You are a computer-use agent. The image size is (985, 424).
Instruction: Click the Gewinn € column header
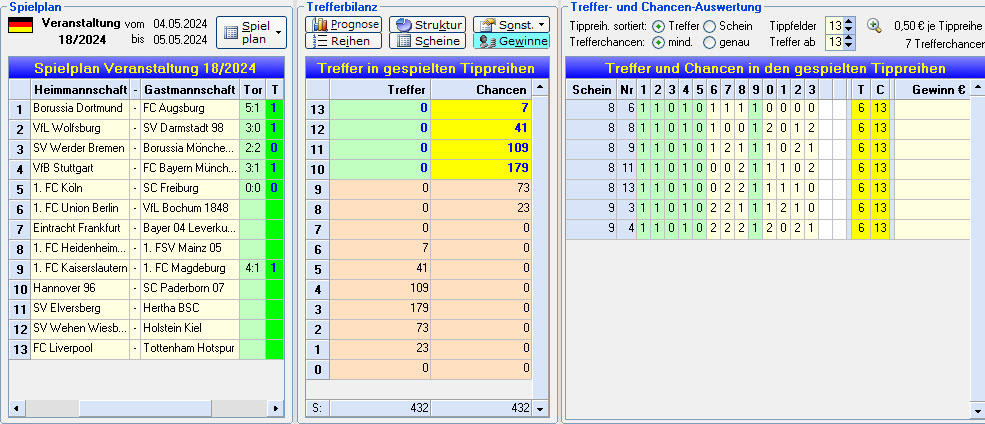click(932, 89)
